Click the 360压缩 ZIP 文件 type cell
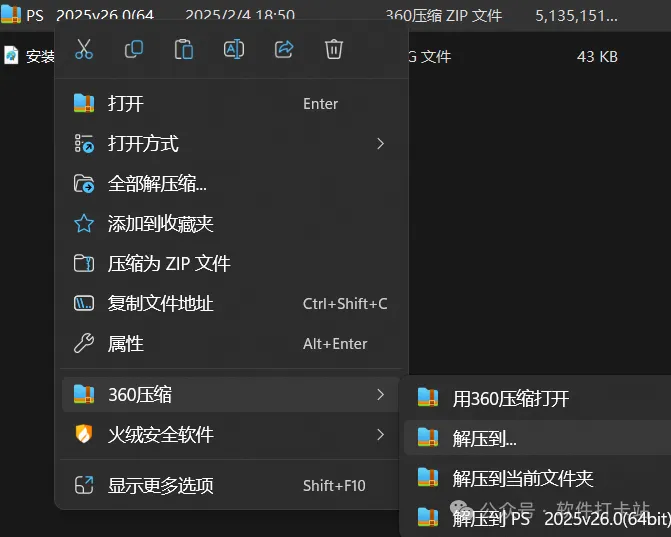 pyautogui.click(x=444, y=16)
